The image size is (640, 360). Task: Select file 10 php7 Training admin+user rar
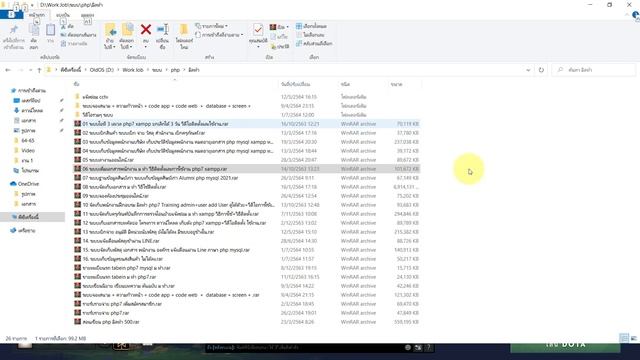(247, 204)
